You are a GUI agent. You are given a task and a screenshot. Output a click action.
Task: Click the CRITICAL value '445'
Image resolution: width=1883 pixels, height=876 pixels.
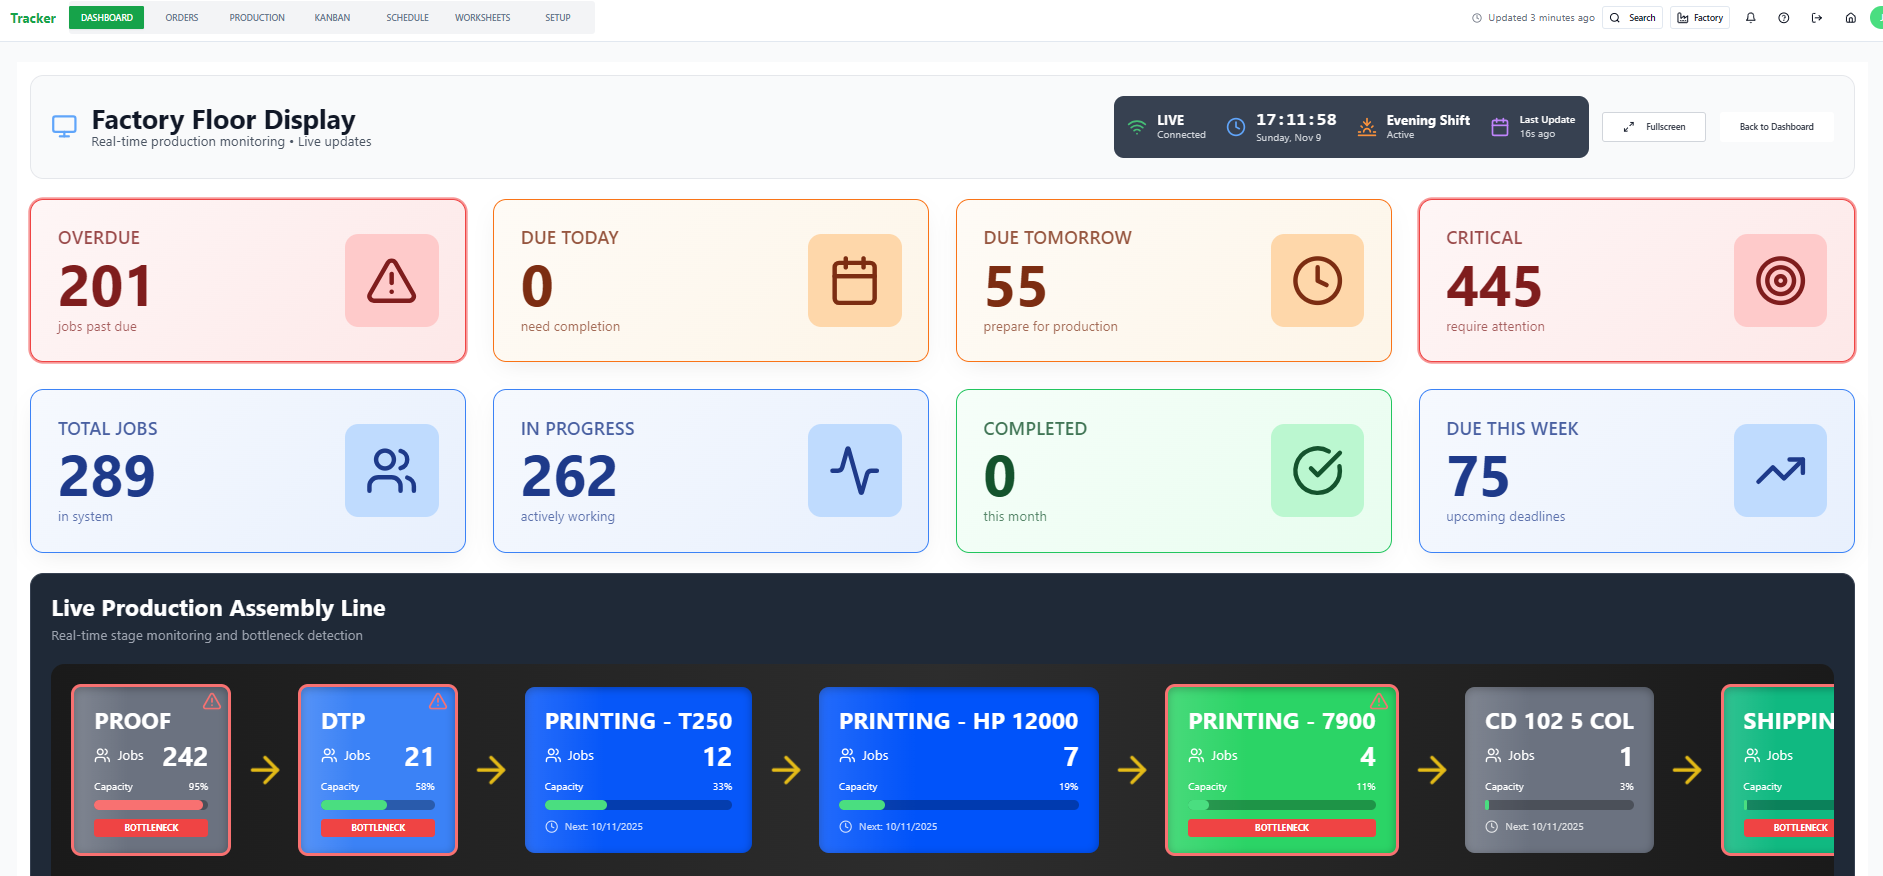click(x=1494, y=286)
